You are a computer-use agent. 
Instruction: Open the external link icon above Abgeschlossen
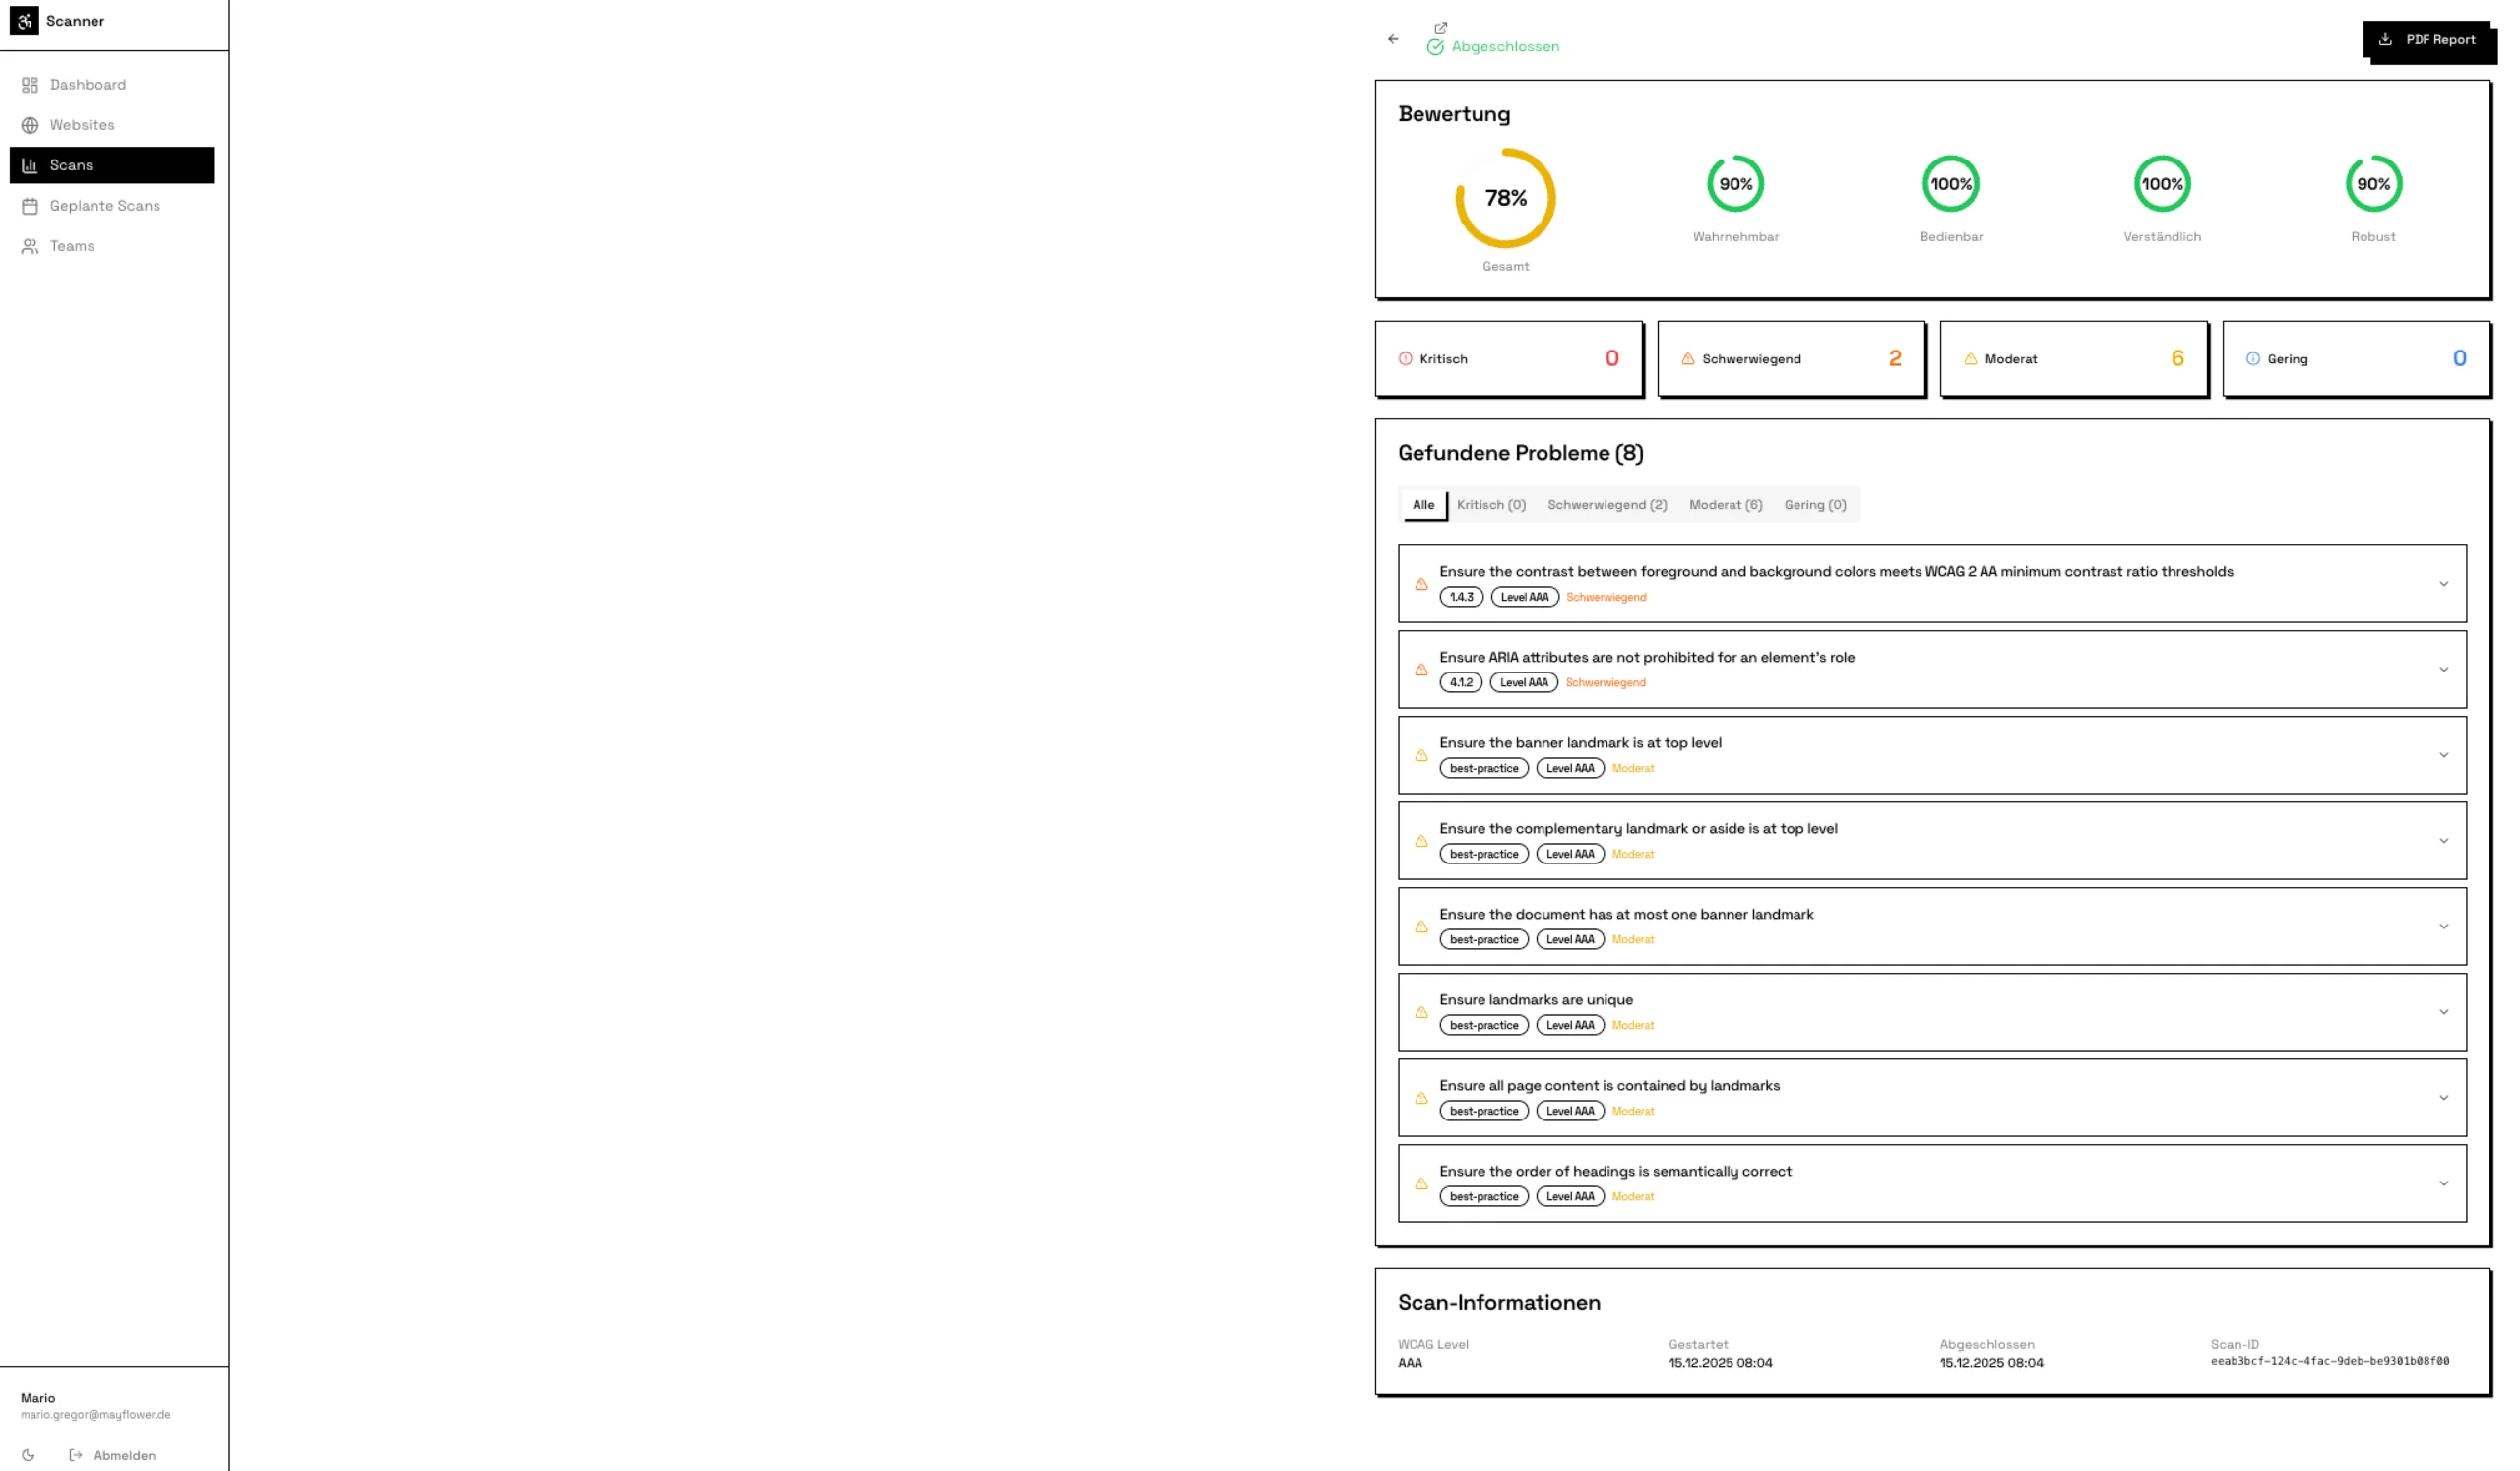(x=1441, y=28)
